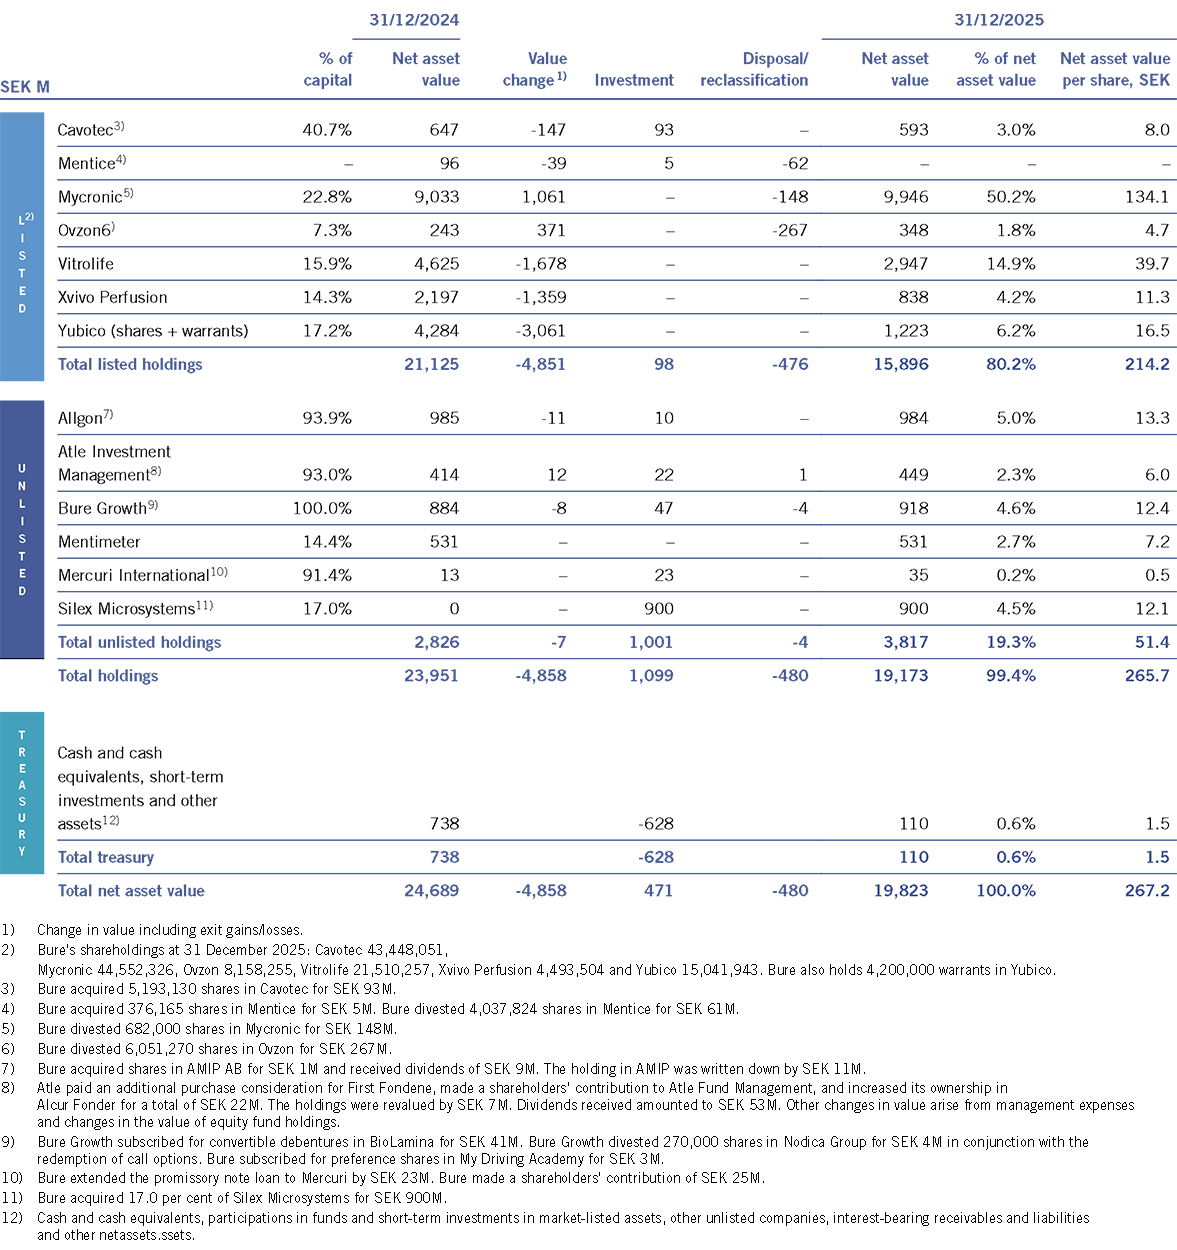Image resolution: width=1177 pixels, height=1250 pixels.
Task: Click the % of capital column header
Action: click(x=328, y=69)
